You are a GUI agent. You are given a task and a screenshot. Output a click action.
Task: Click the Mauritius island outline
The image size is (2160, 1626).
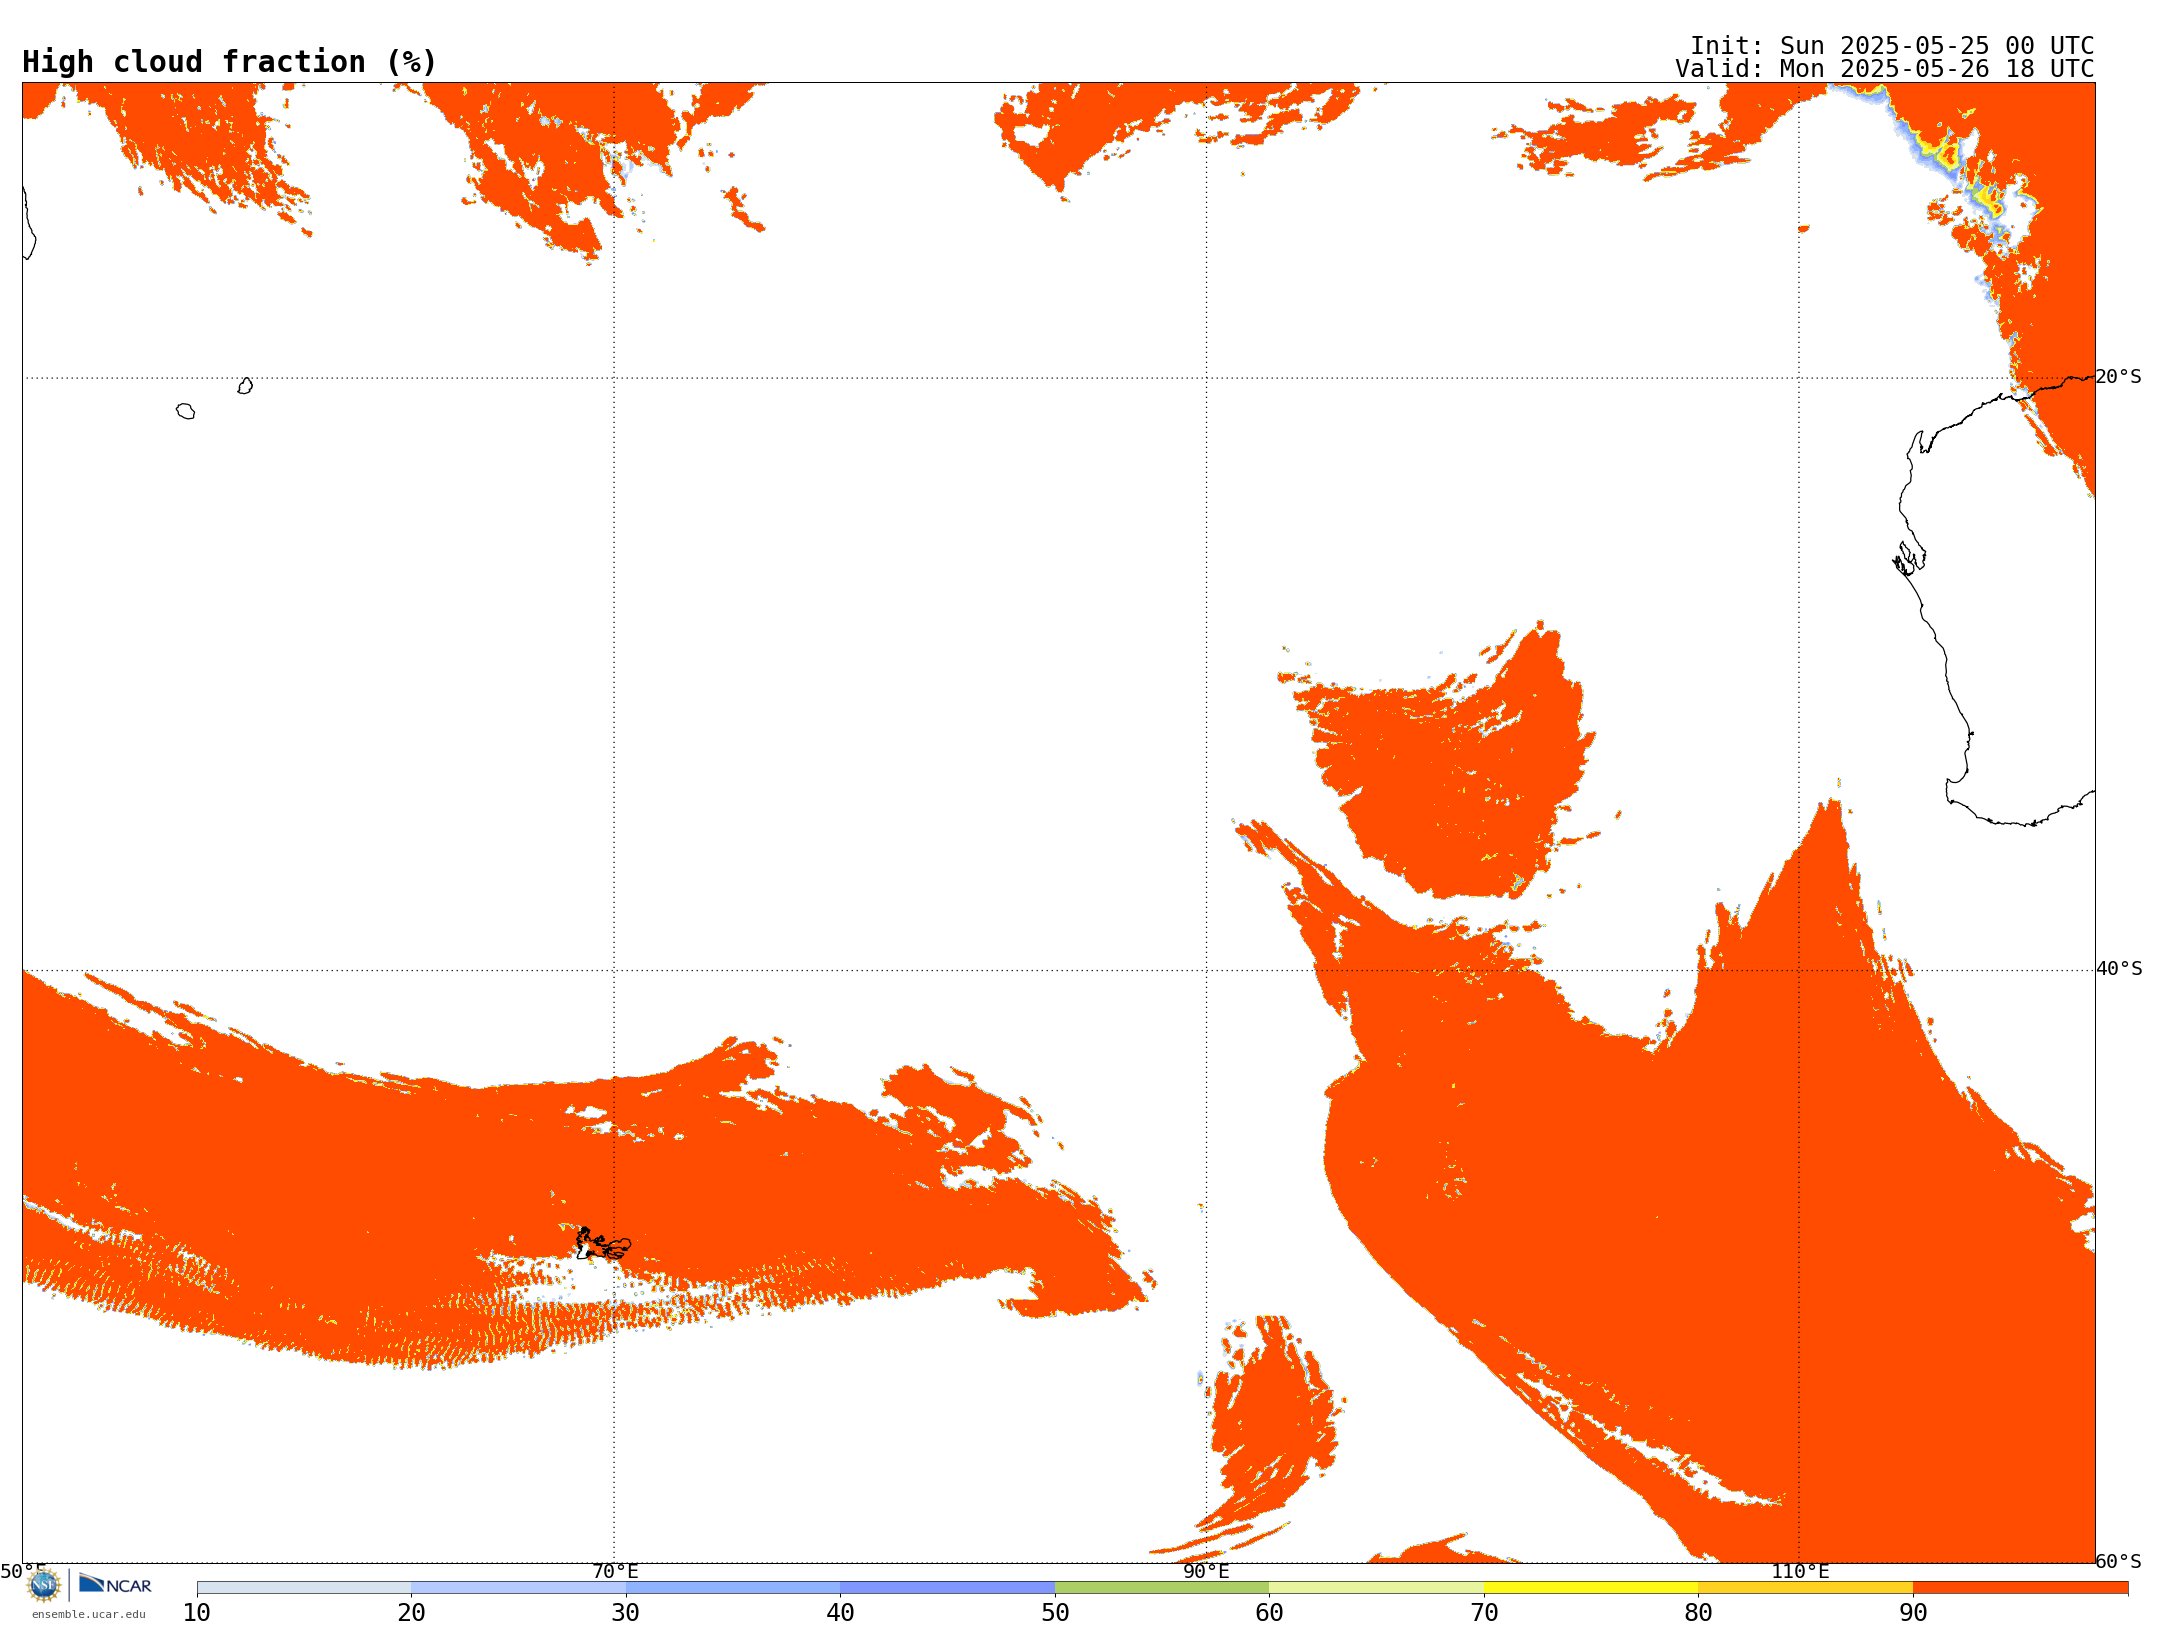245,386
